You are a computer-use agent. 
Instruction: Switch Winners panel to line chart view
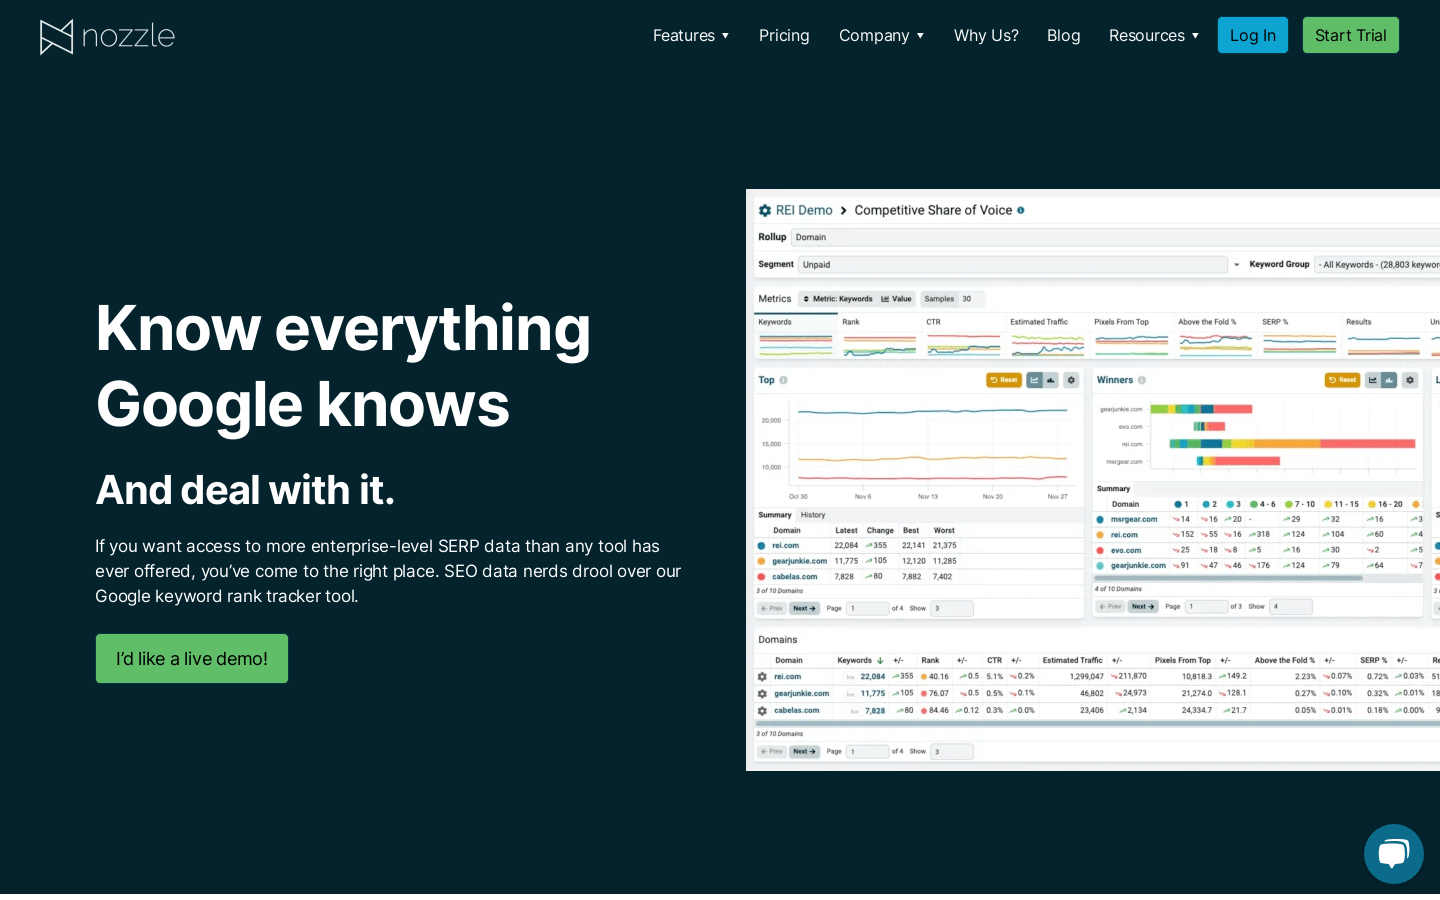1374,380
